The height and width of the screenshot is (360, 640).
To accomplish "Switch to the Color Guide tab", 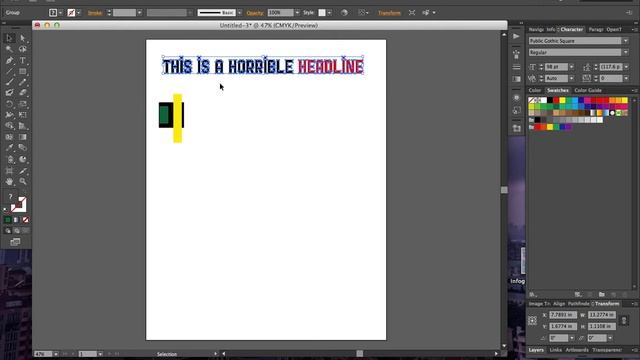I will [588, 90].
